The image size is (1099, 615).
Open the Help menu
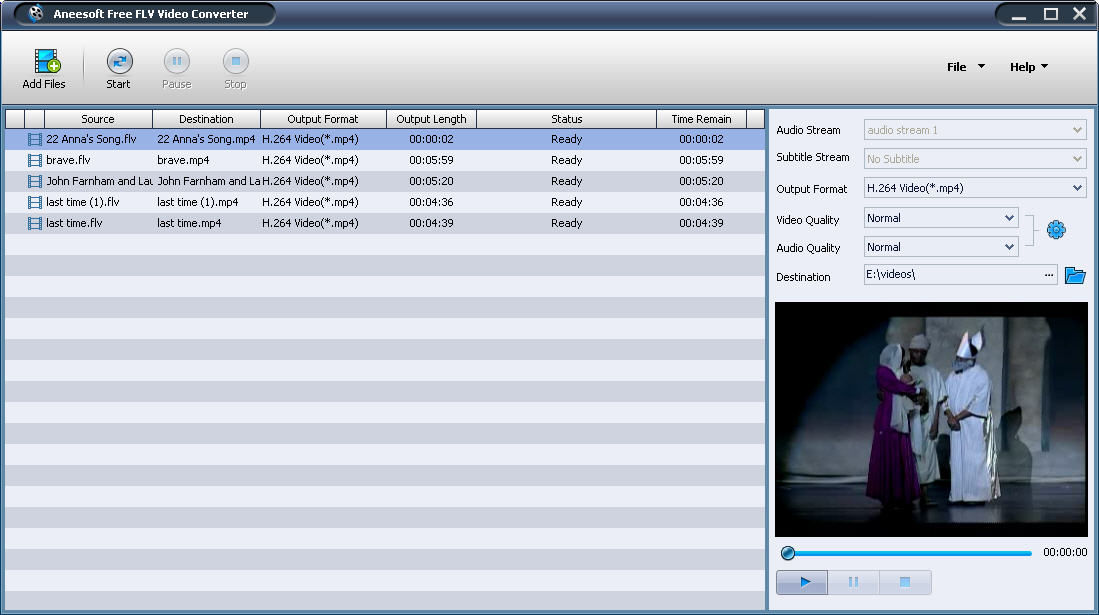tap(1028, 67)
